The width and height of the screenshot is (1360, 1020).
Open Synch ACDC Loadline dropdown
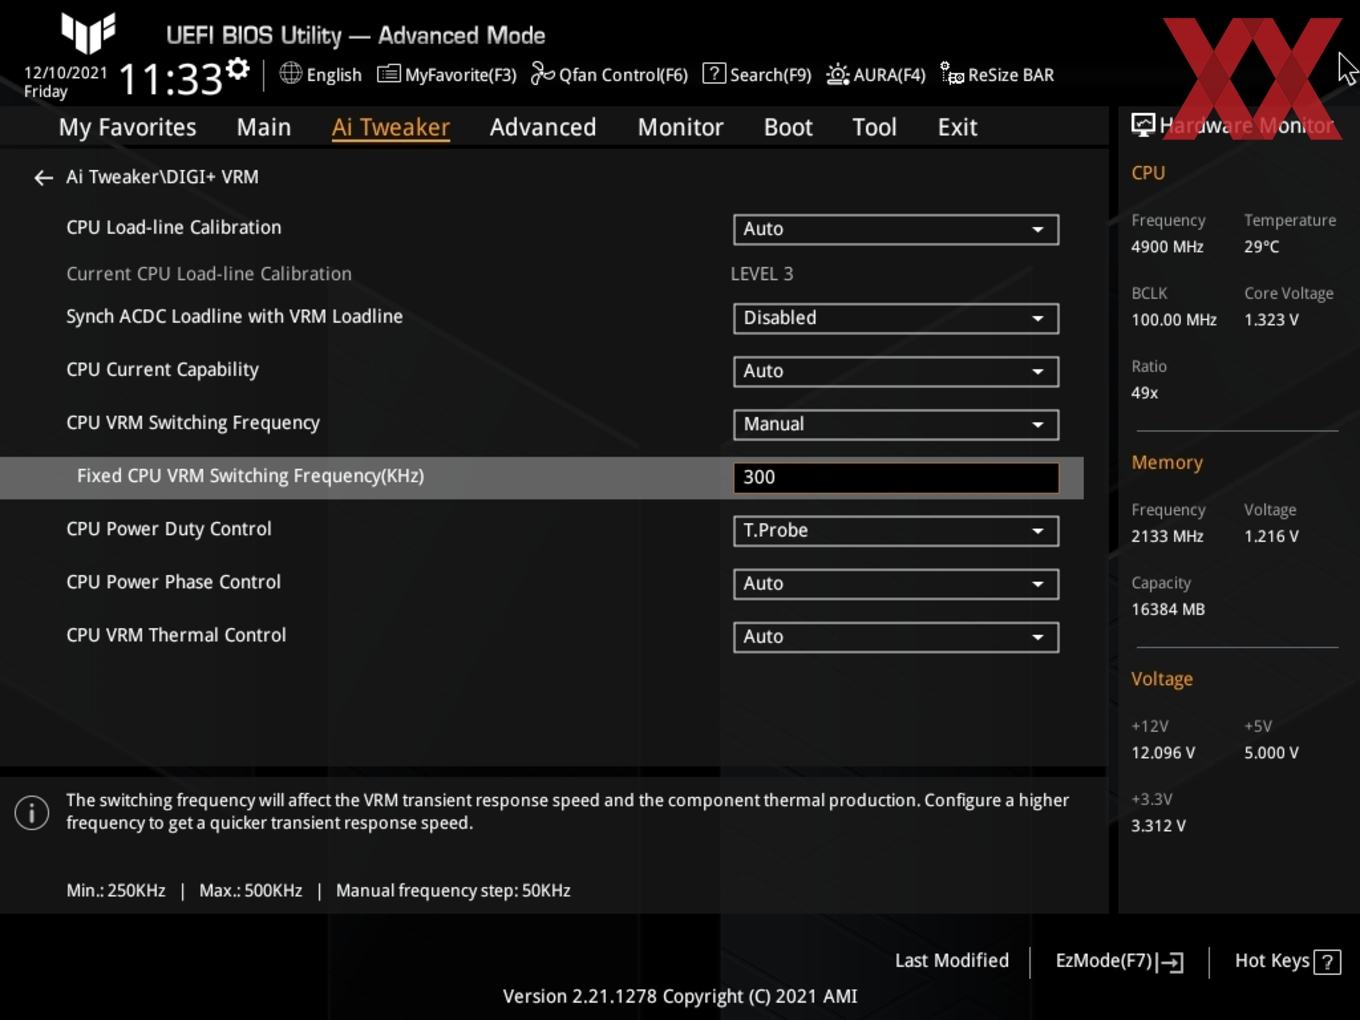896,318
